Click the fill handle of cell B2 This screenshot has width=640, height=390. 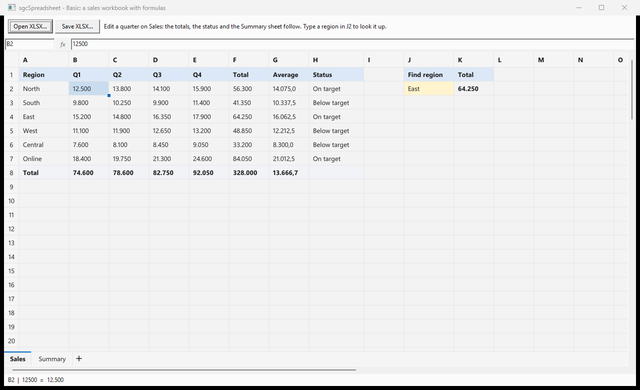coord(109,95)
